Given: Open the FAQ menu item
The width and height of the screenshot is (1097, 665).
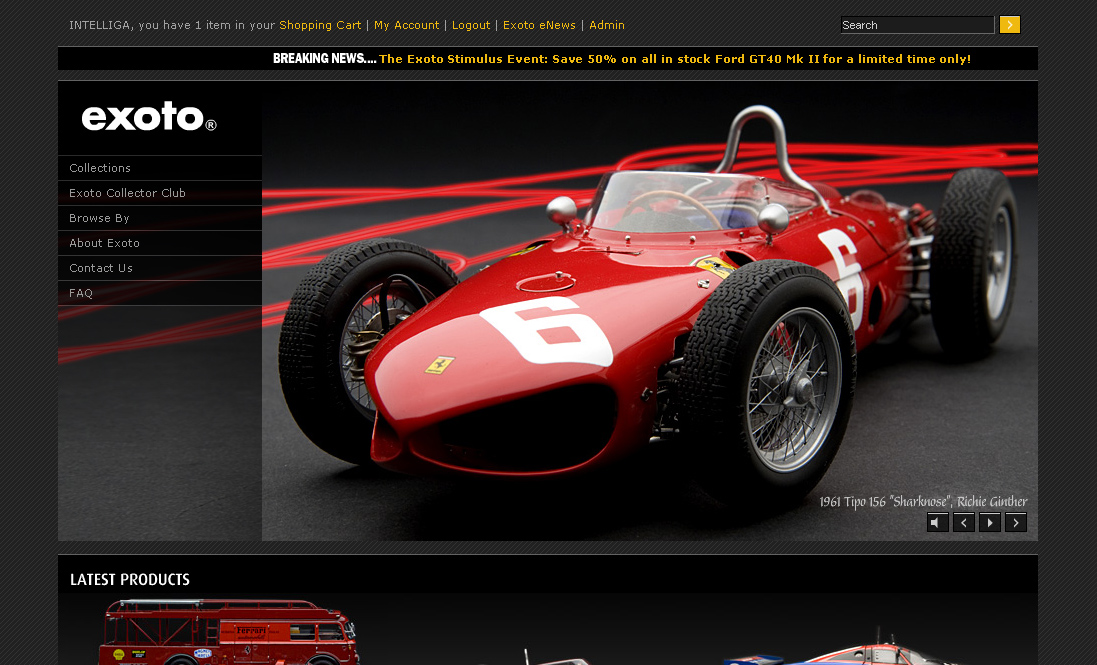Looking at the screenshot, I should 81,293.
